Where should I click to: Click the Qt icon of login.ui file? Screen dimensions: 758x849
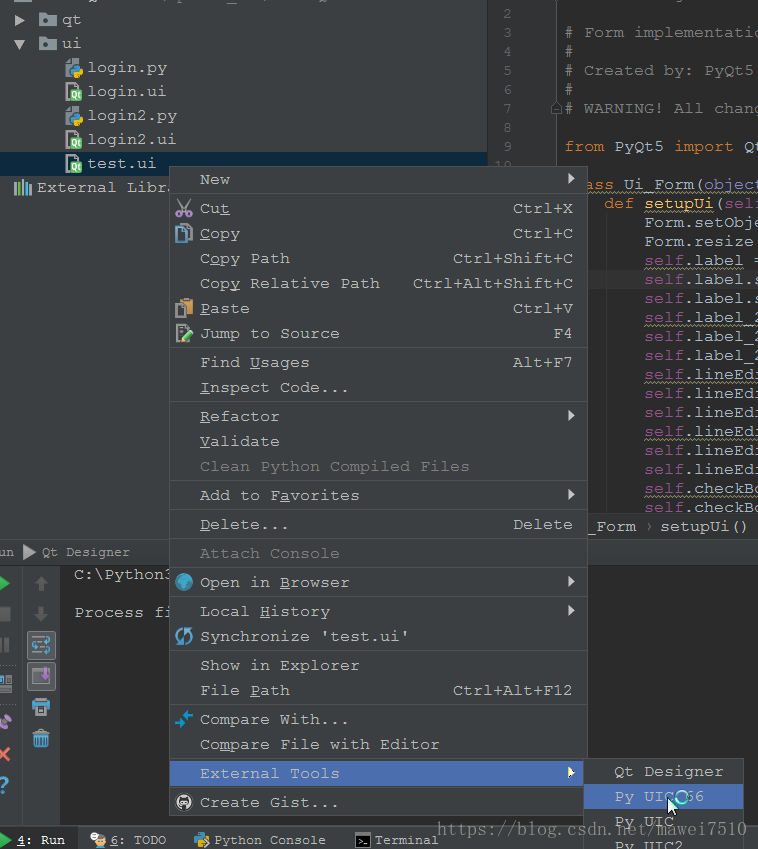tap(74, 92)
